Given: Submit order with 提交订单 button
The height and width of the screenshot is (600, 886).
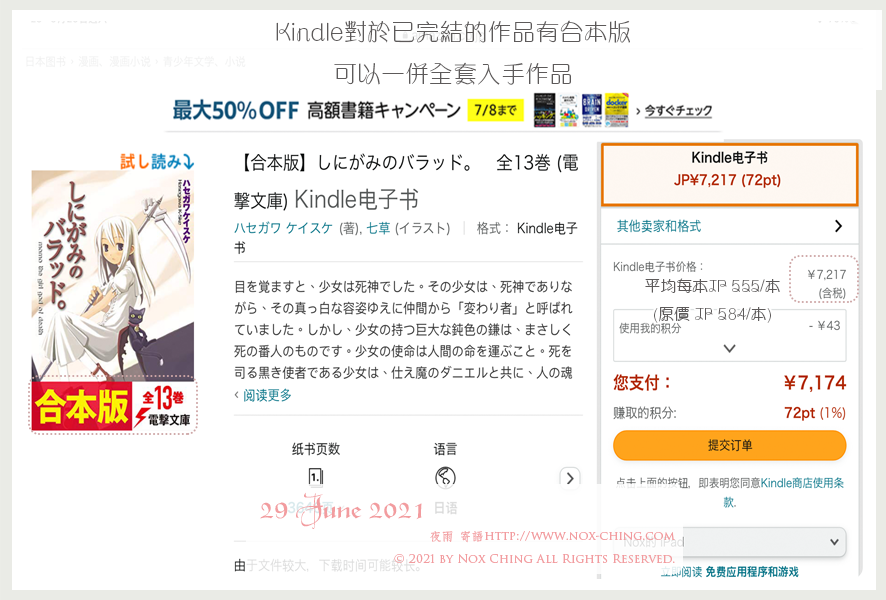Looking at the screenshot, I should tap(729, 445).
